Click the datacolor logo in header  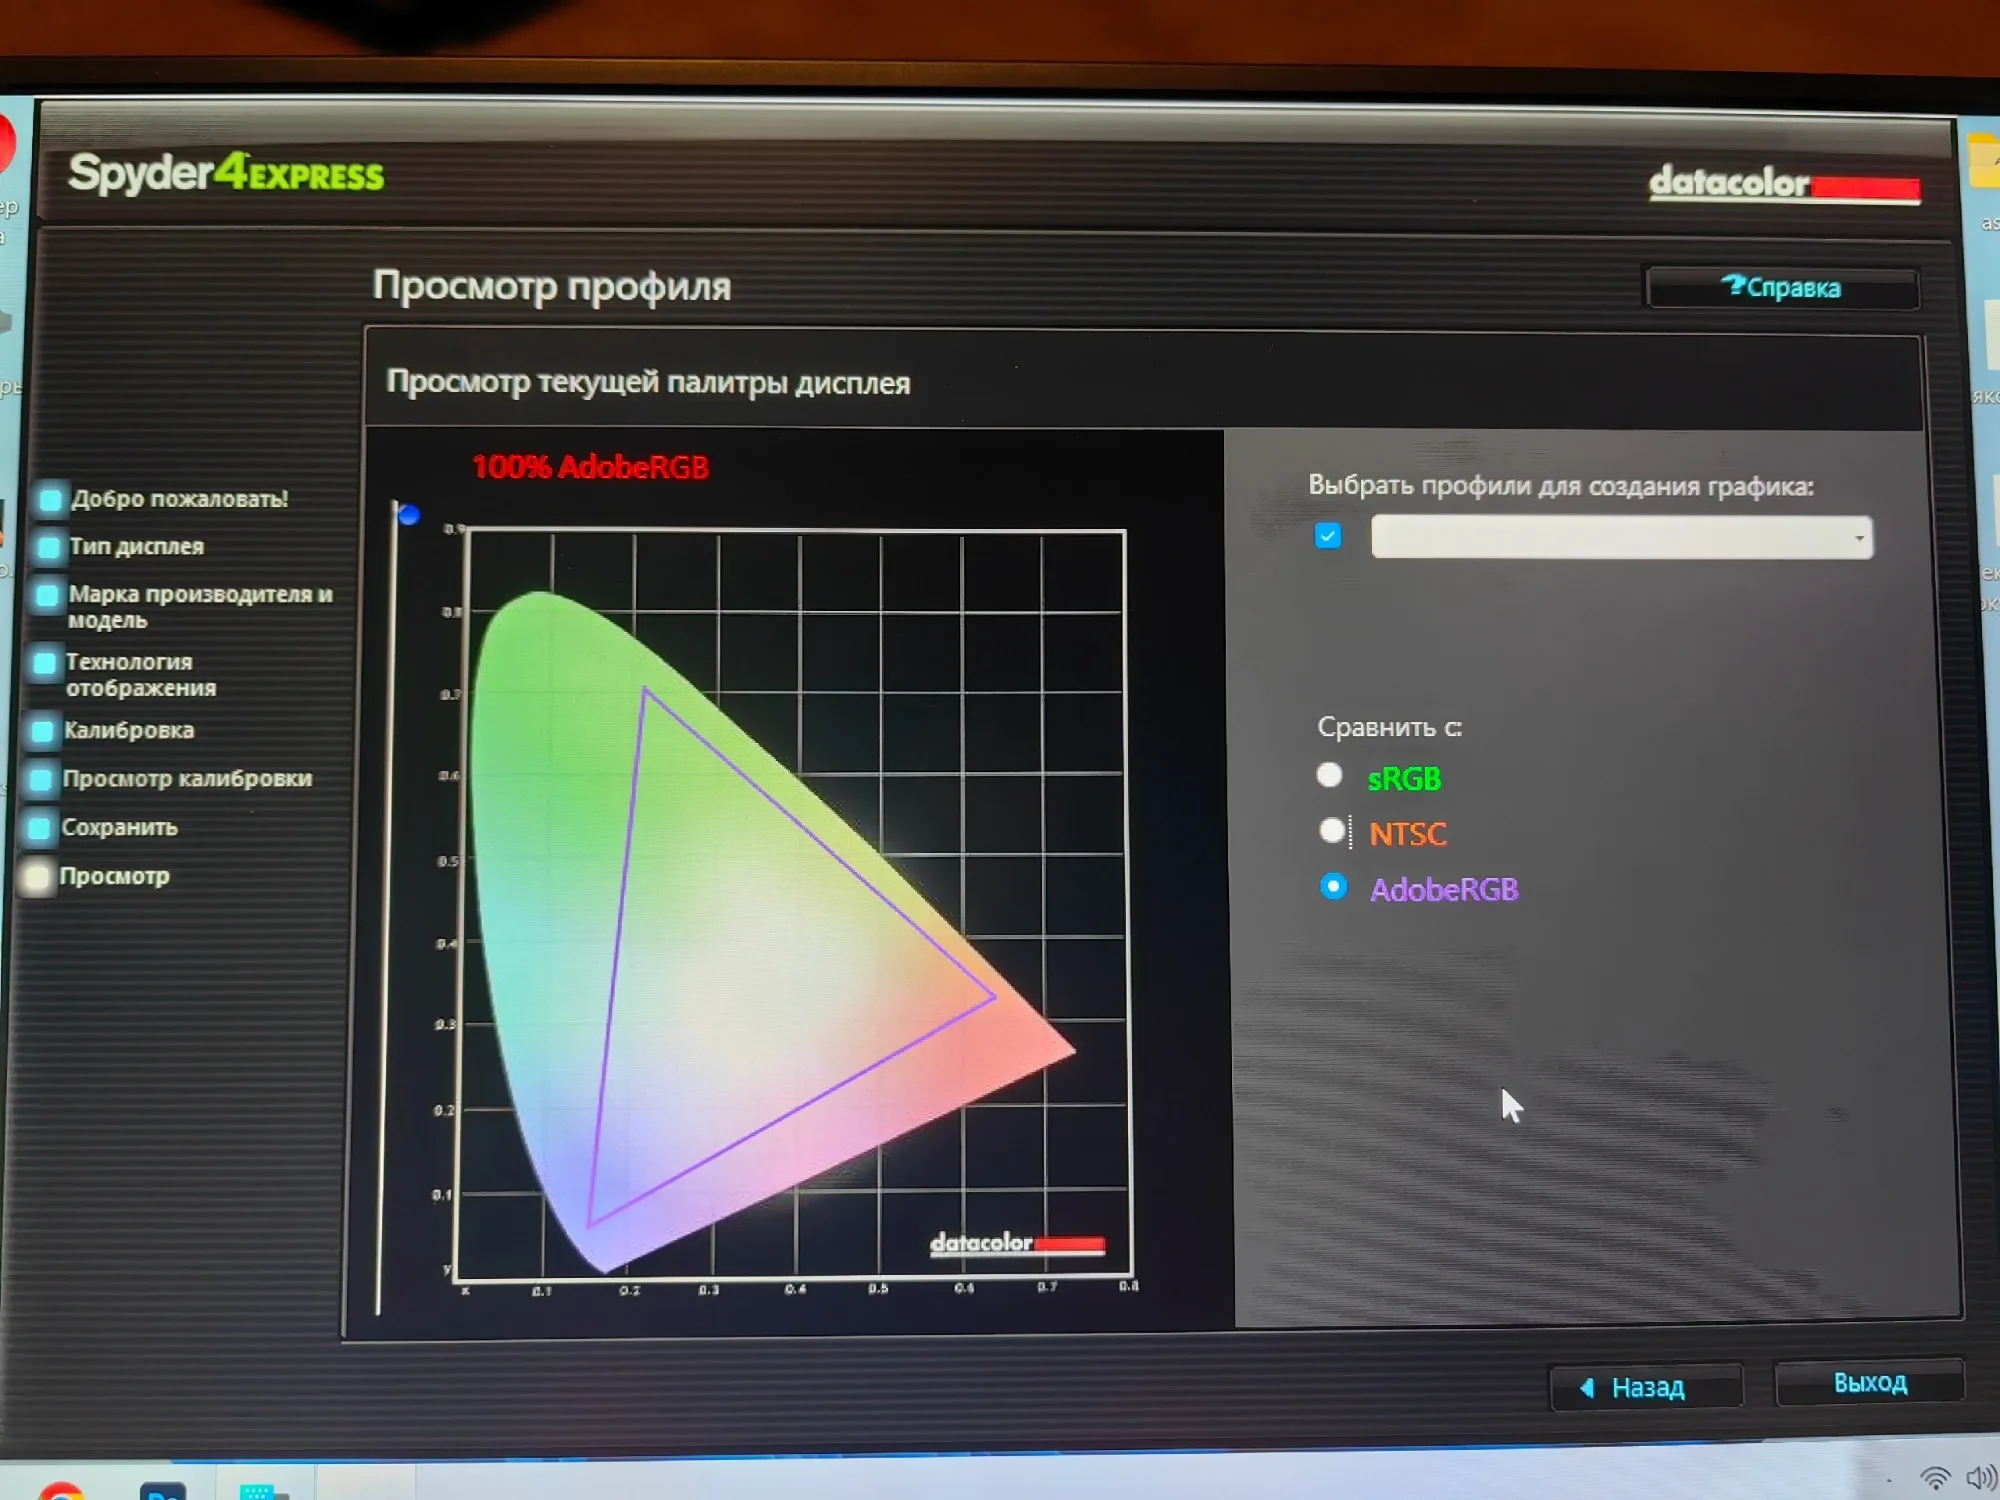coord(1784,184)
